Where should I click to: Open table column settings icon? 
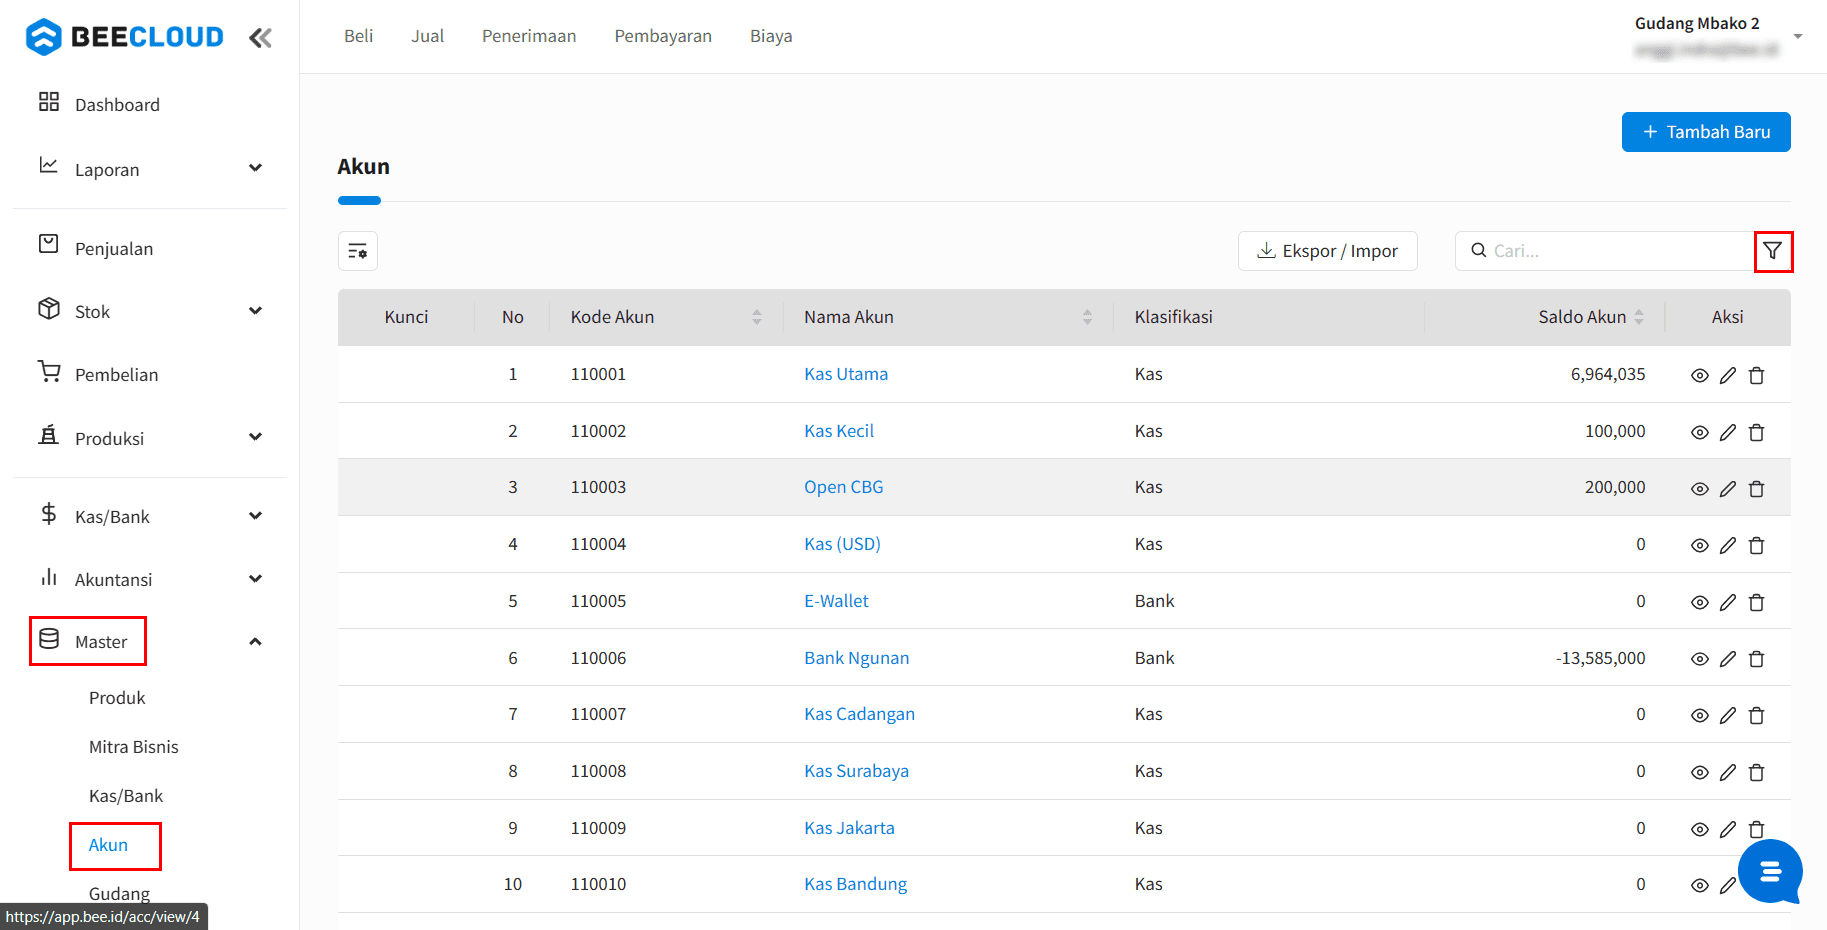pyautogui.click(x=358, y=251)
